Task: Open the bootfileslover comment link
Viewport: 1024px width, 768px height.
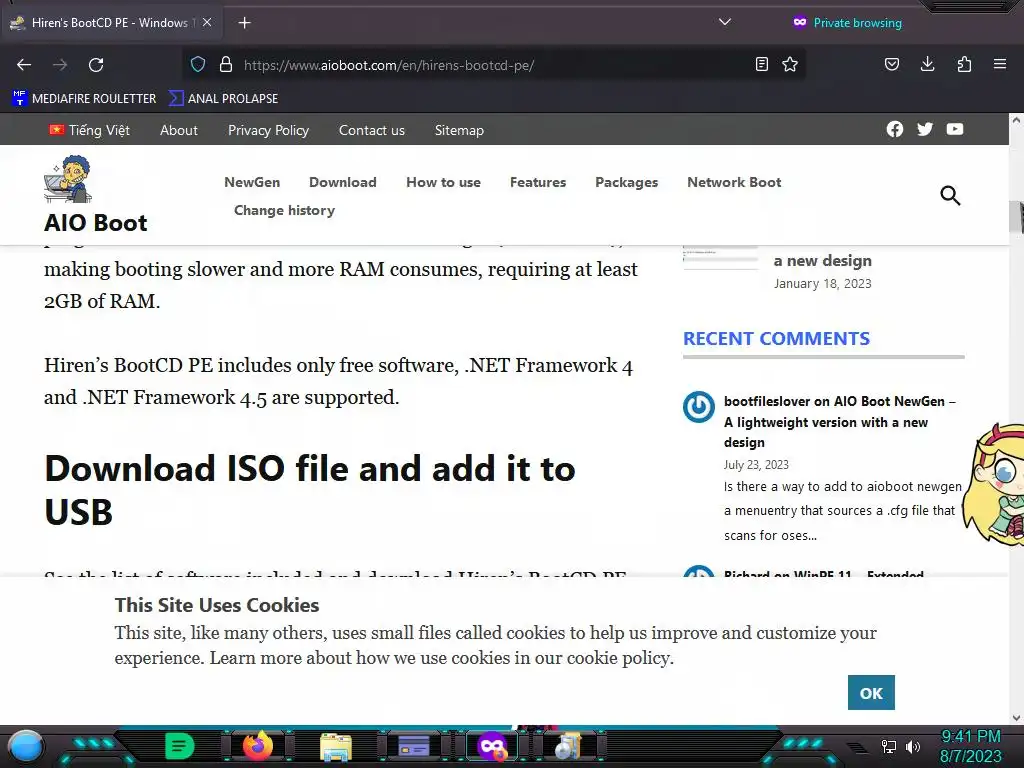Action: [x=839, y=422]
